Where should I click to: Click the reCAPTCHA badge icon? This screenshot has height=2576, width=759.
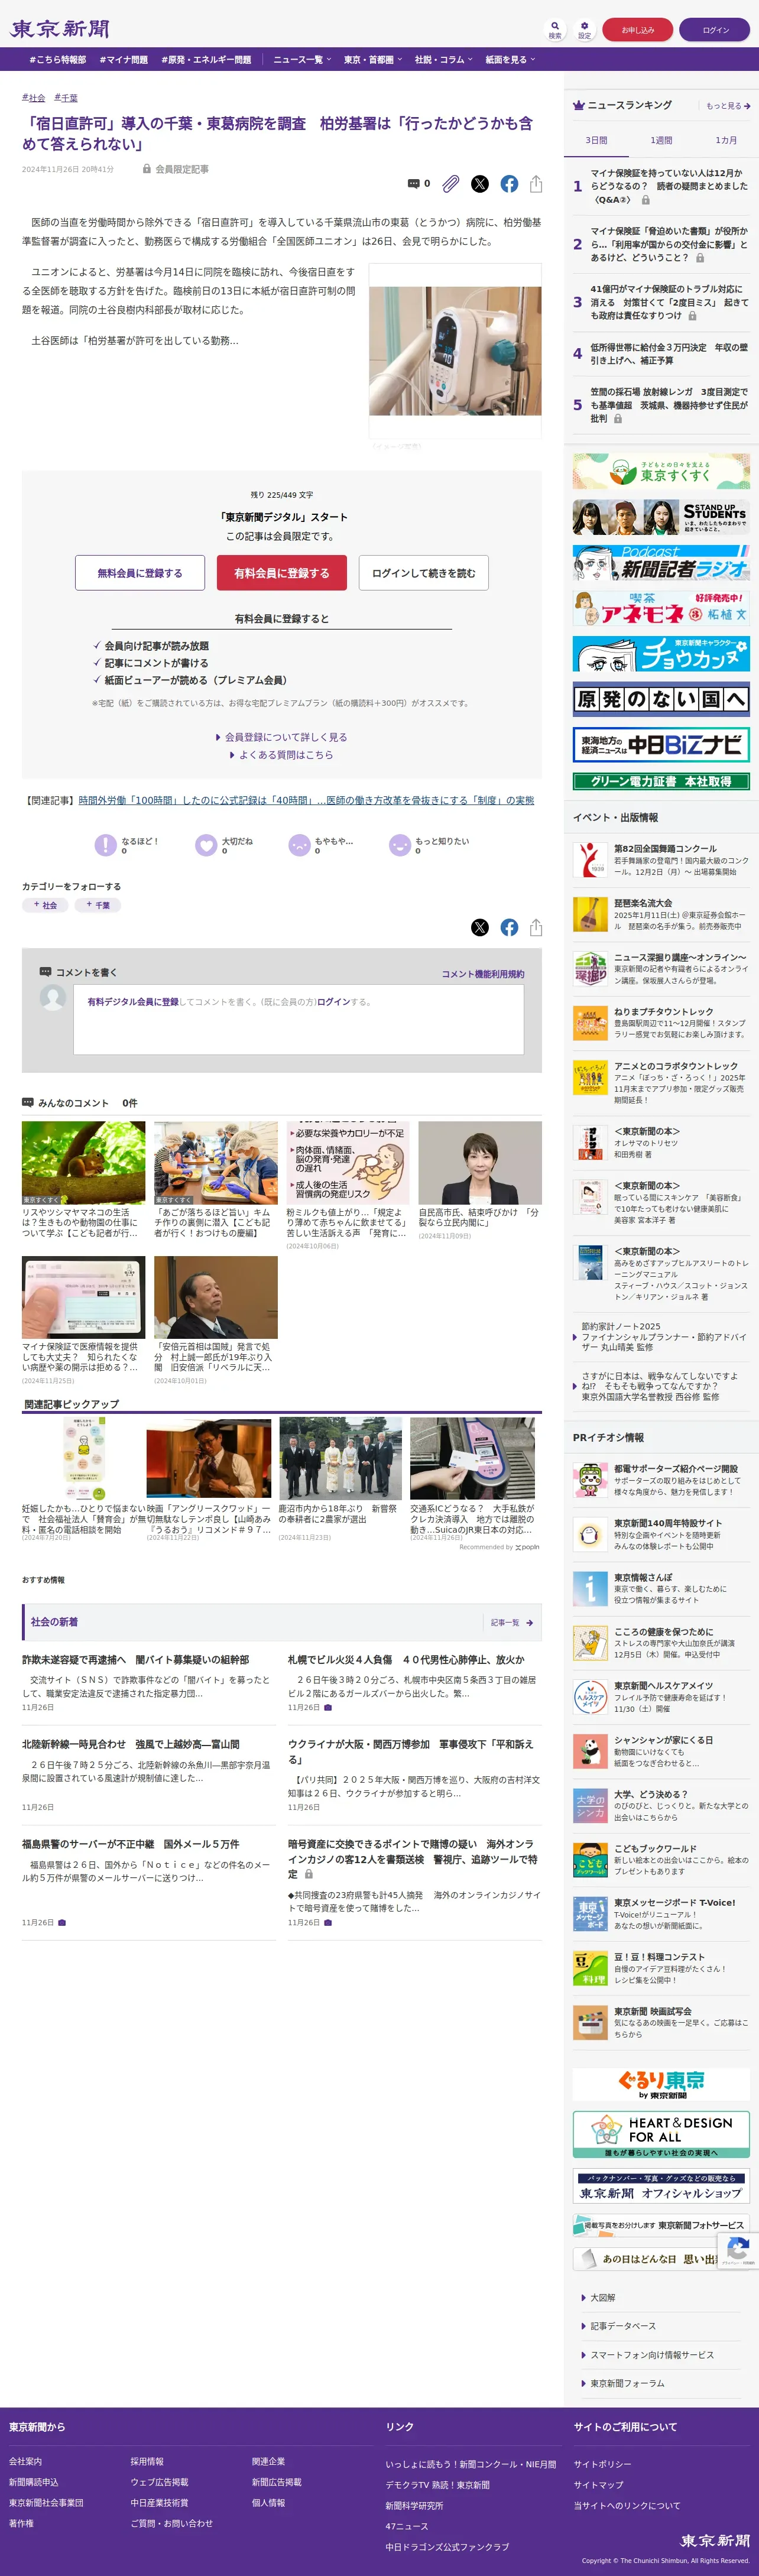coord(738,2250)
